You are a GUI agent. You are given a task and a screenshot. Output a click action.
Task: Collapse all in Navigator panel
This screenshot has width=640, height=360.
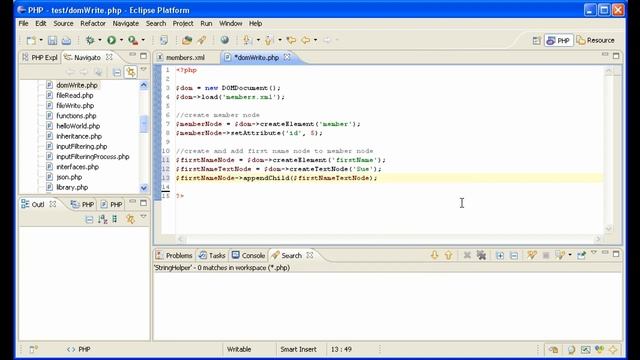pyautogui.click(x=117, y=72)
